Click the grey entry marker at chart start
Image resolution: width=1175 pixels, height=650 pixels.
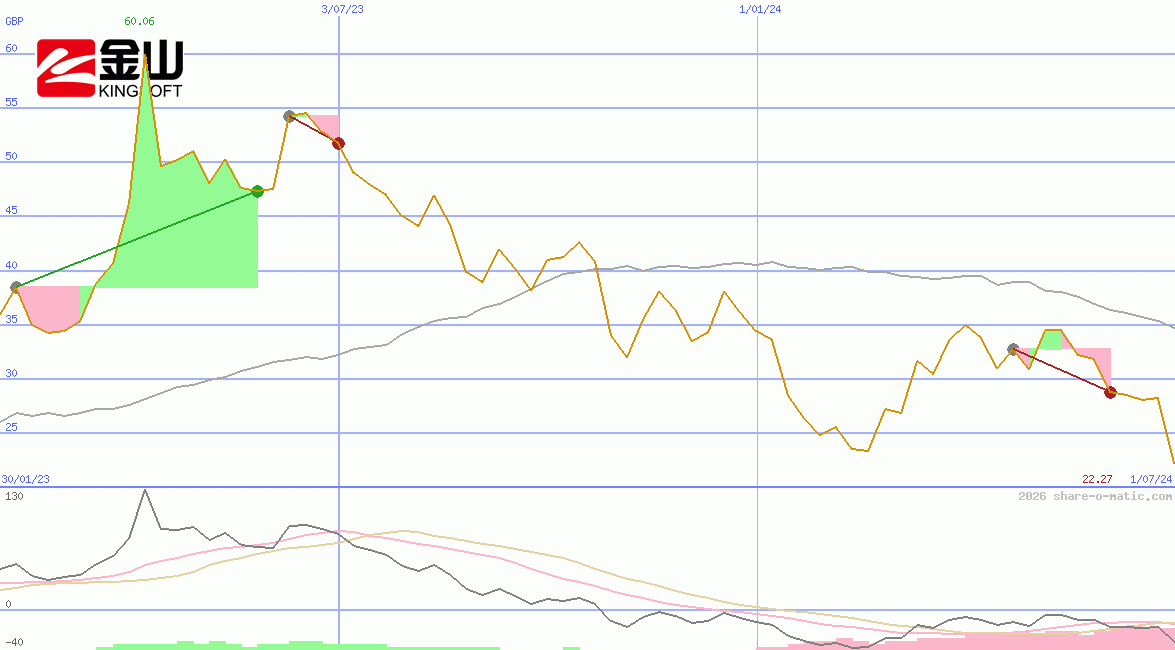point(15,287)
